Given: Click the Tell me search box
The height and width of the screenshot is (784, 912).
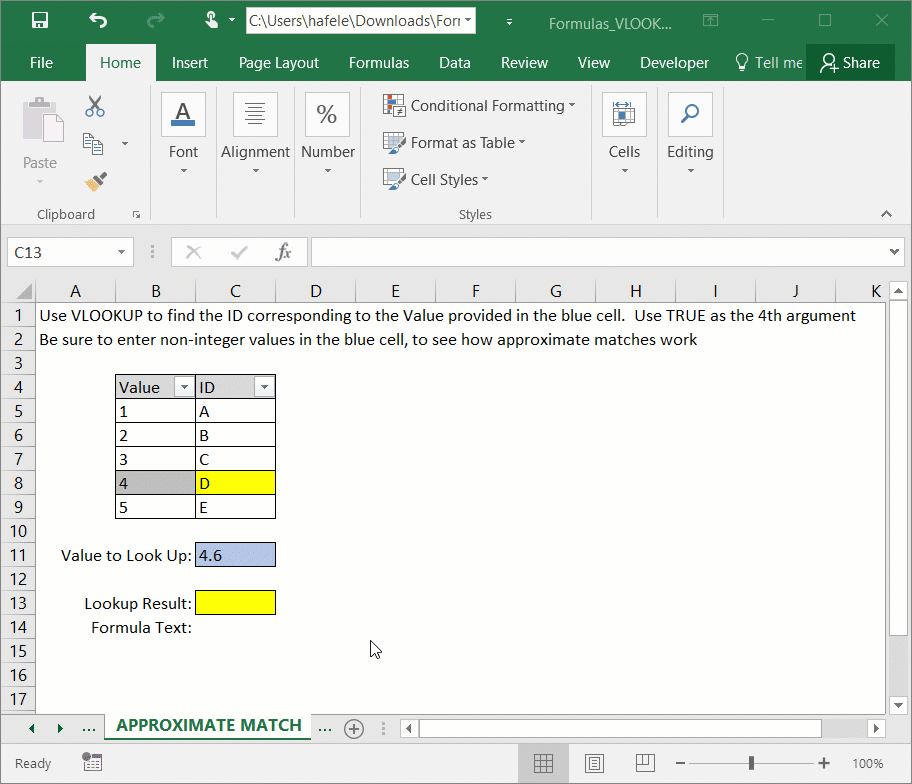Looking at the screenshot, I should pos(768,63).
